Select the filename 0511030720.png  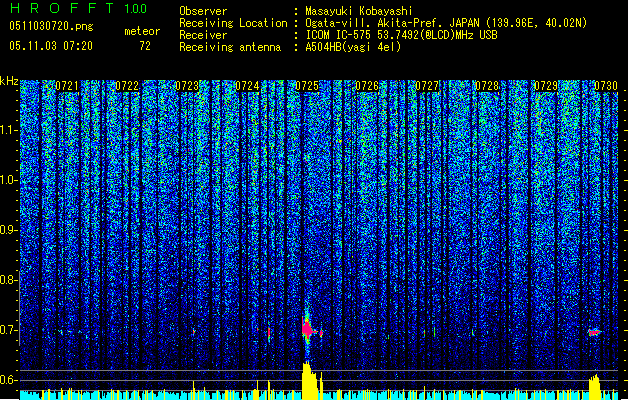point(51,26)
